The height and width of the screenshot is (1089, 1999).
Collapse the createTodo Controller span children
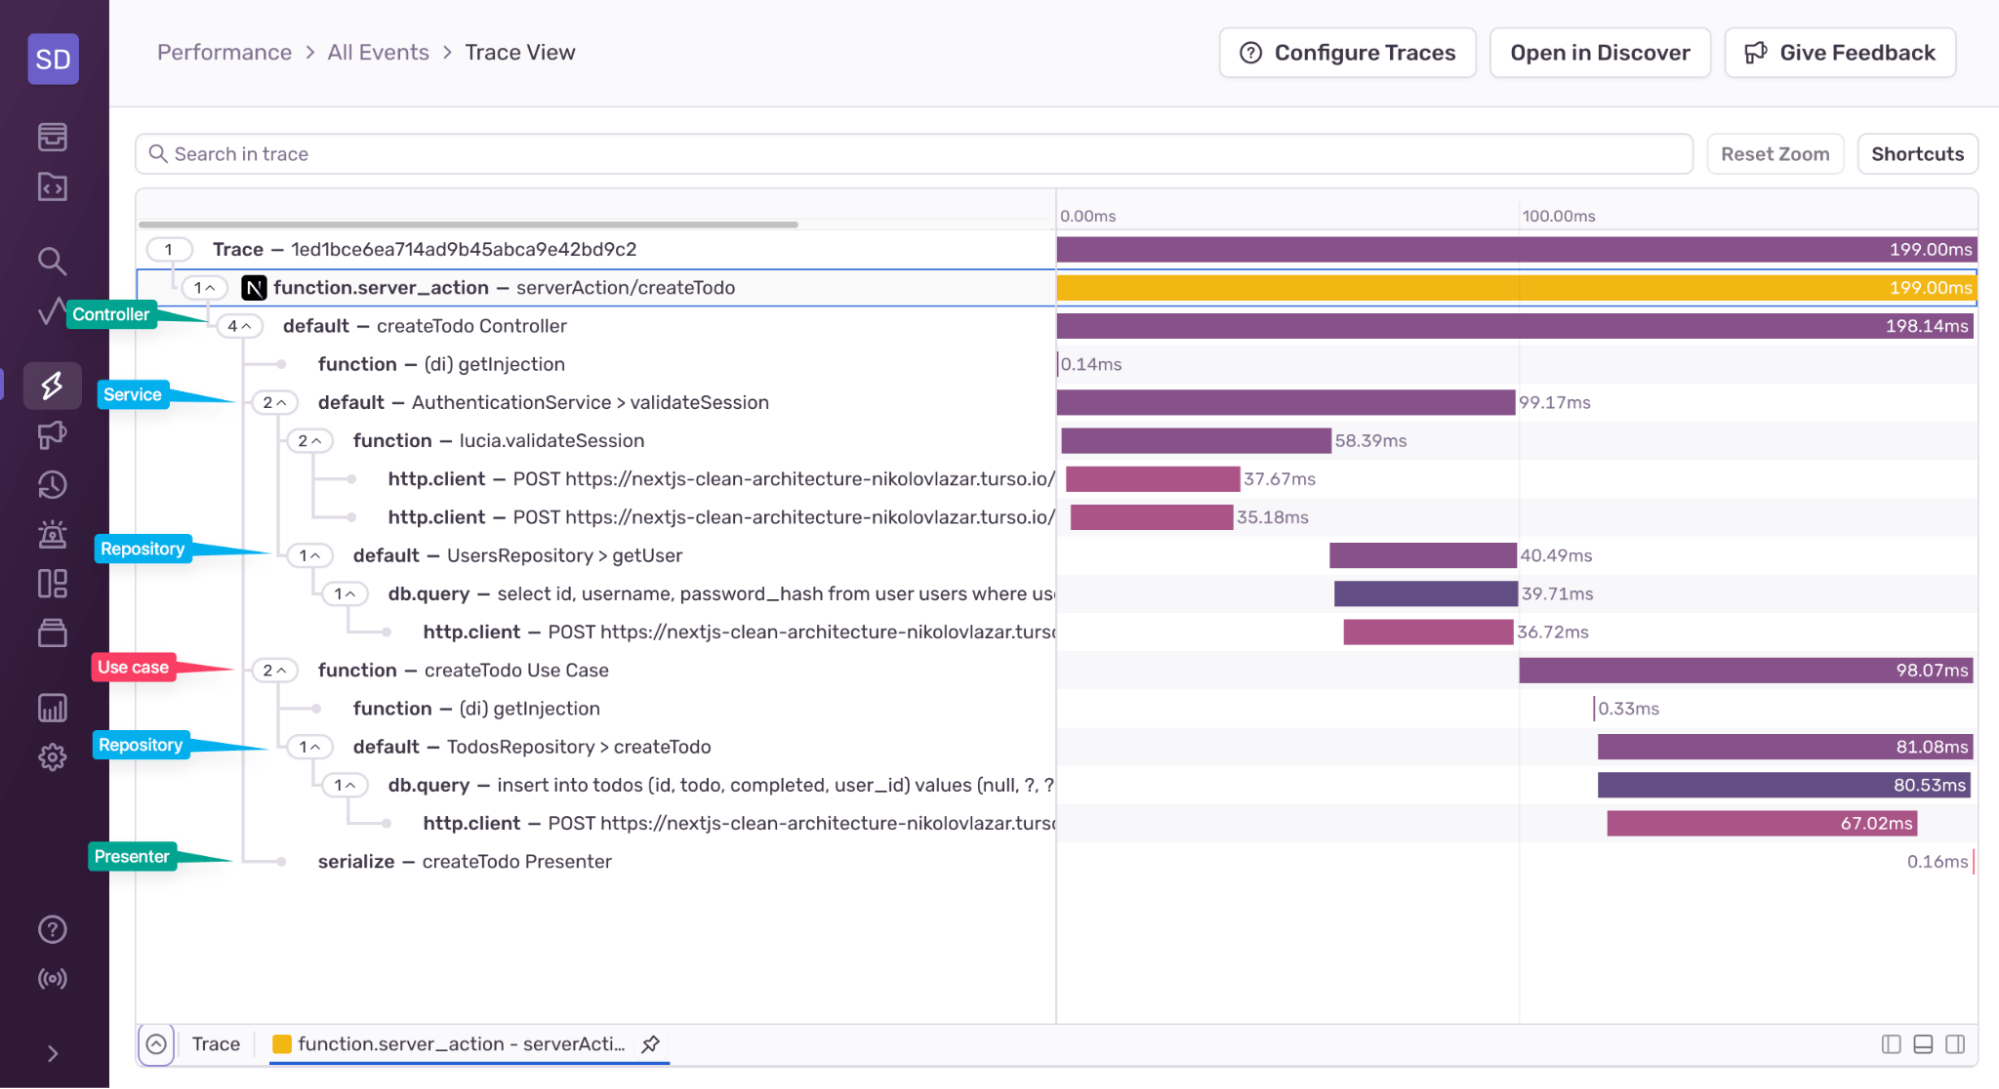click(239, 325)
